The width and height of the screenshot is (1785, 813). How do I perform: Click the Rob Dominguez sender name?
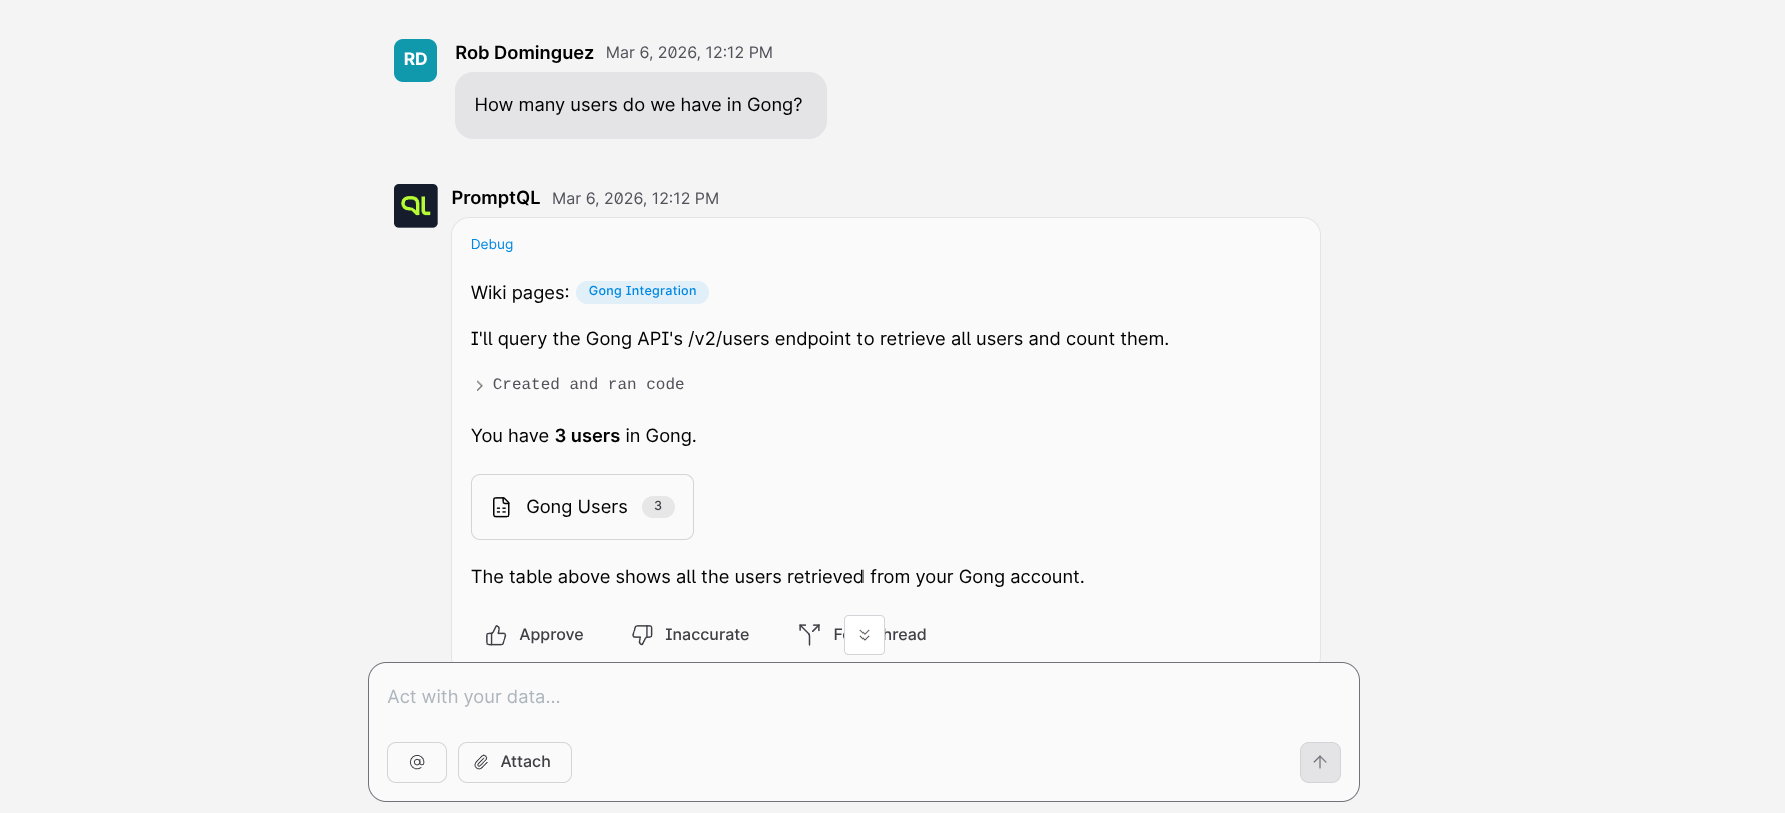point(524,53)
